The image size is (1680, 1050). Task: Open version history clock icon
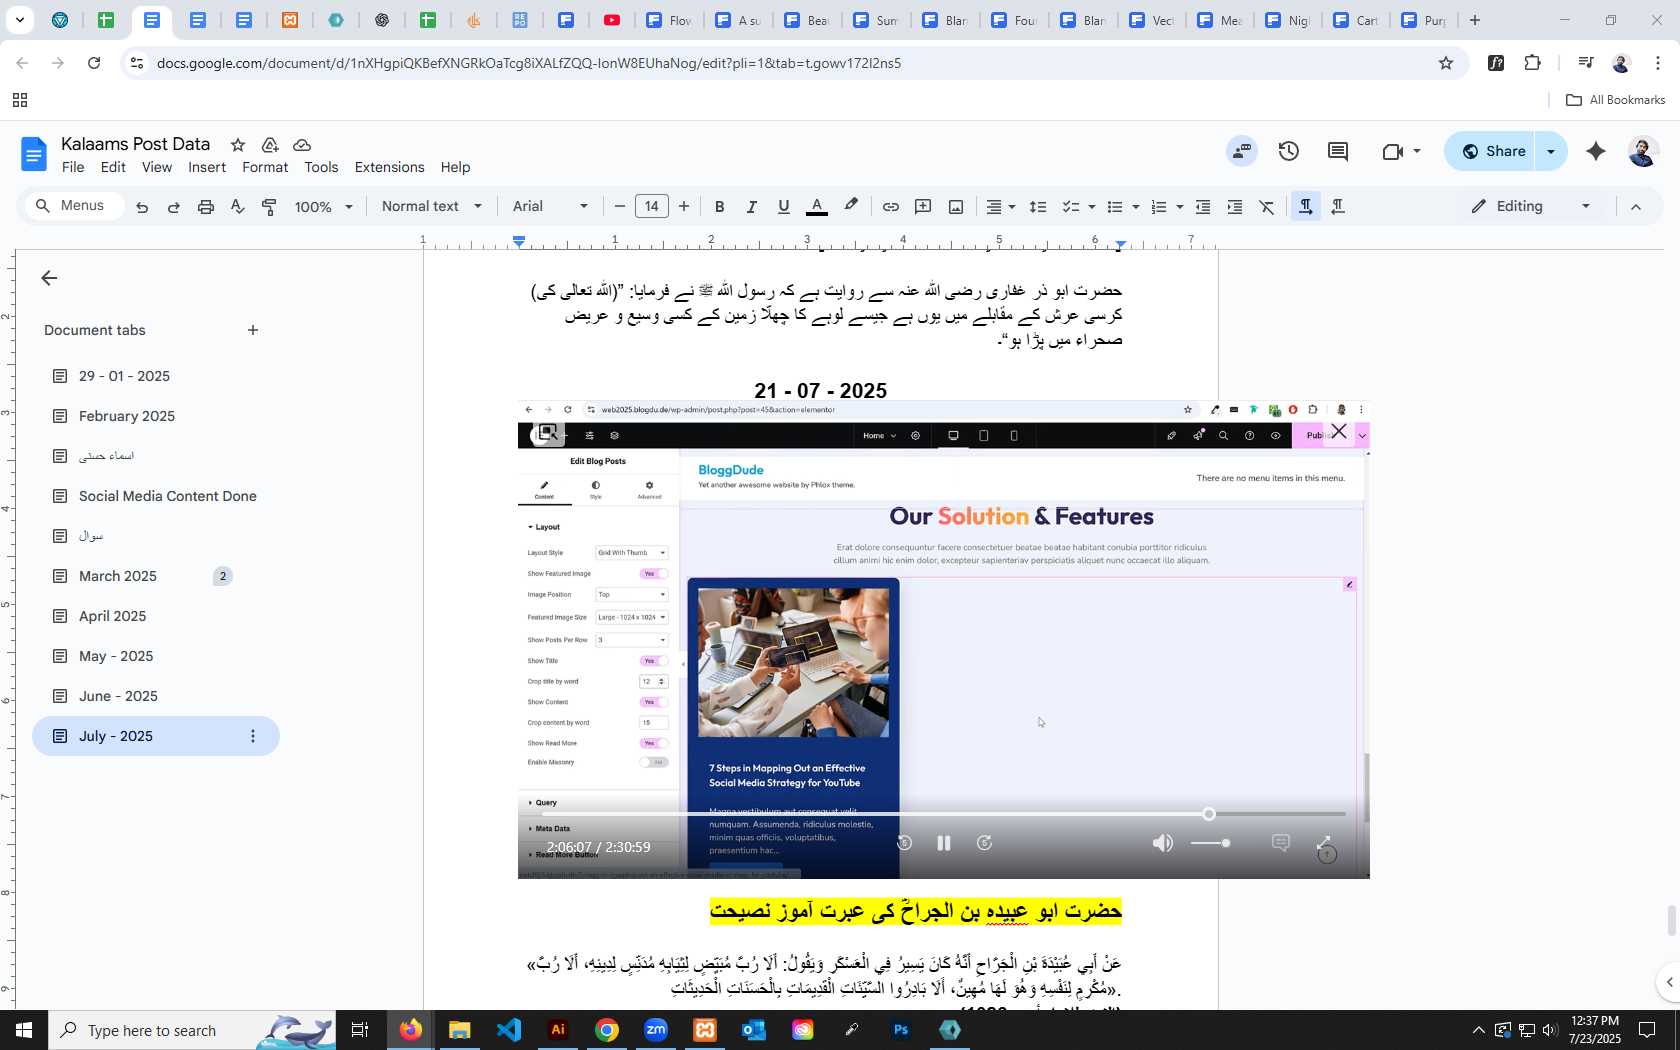click(1289, 151)
